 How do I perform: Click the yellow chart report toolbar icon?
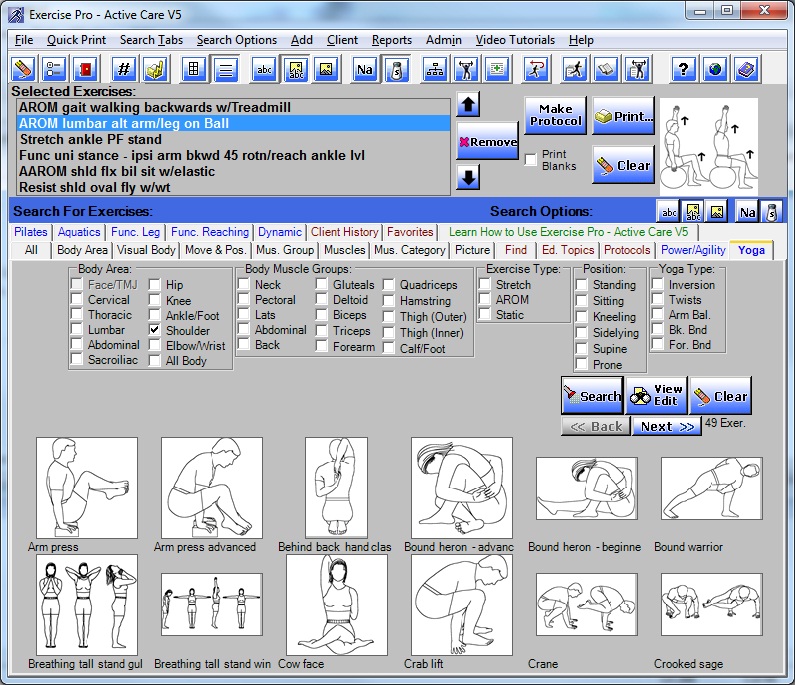click(x=155, y=69)
